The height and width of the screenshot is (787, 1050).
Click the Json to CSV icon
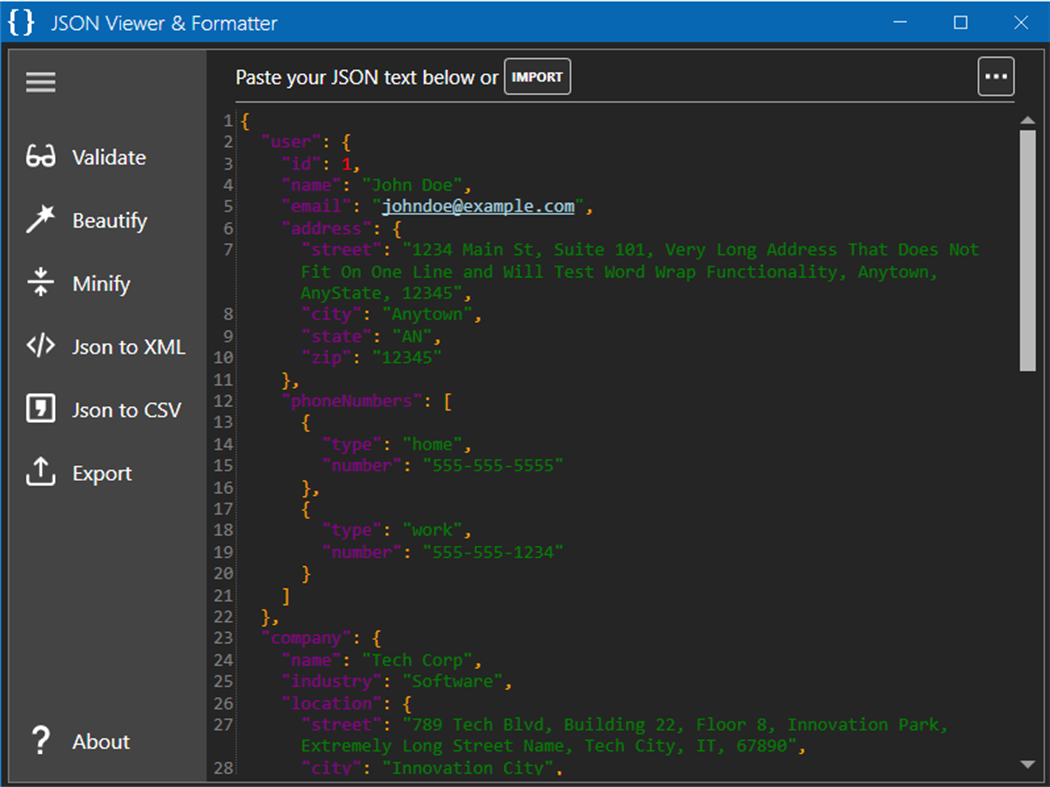coord(41,409)
